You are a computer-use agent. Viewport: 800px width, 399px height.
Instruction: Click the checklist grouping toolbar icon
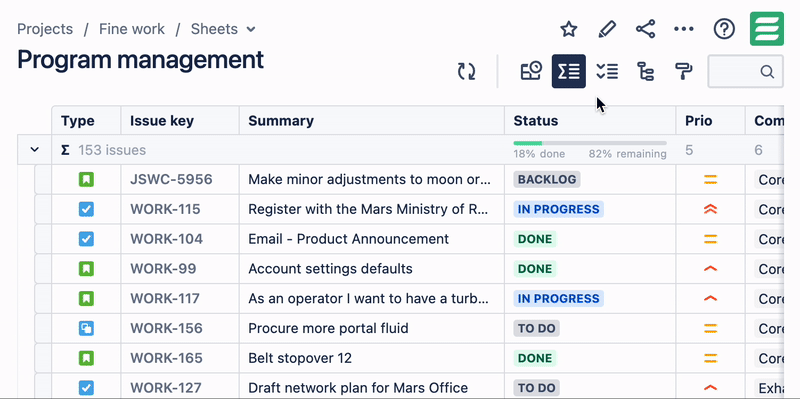point(607,71)
